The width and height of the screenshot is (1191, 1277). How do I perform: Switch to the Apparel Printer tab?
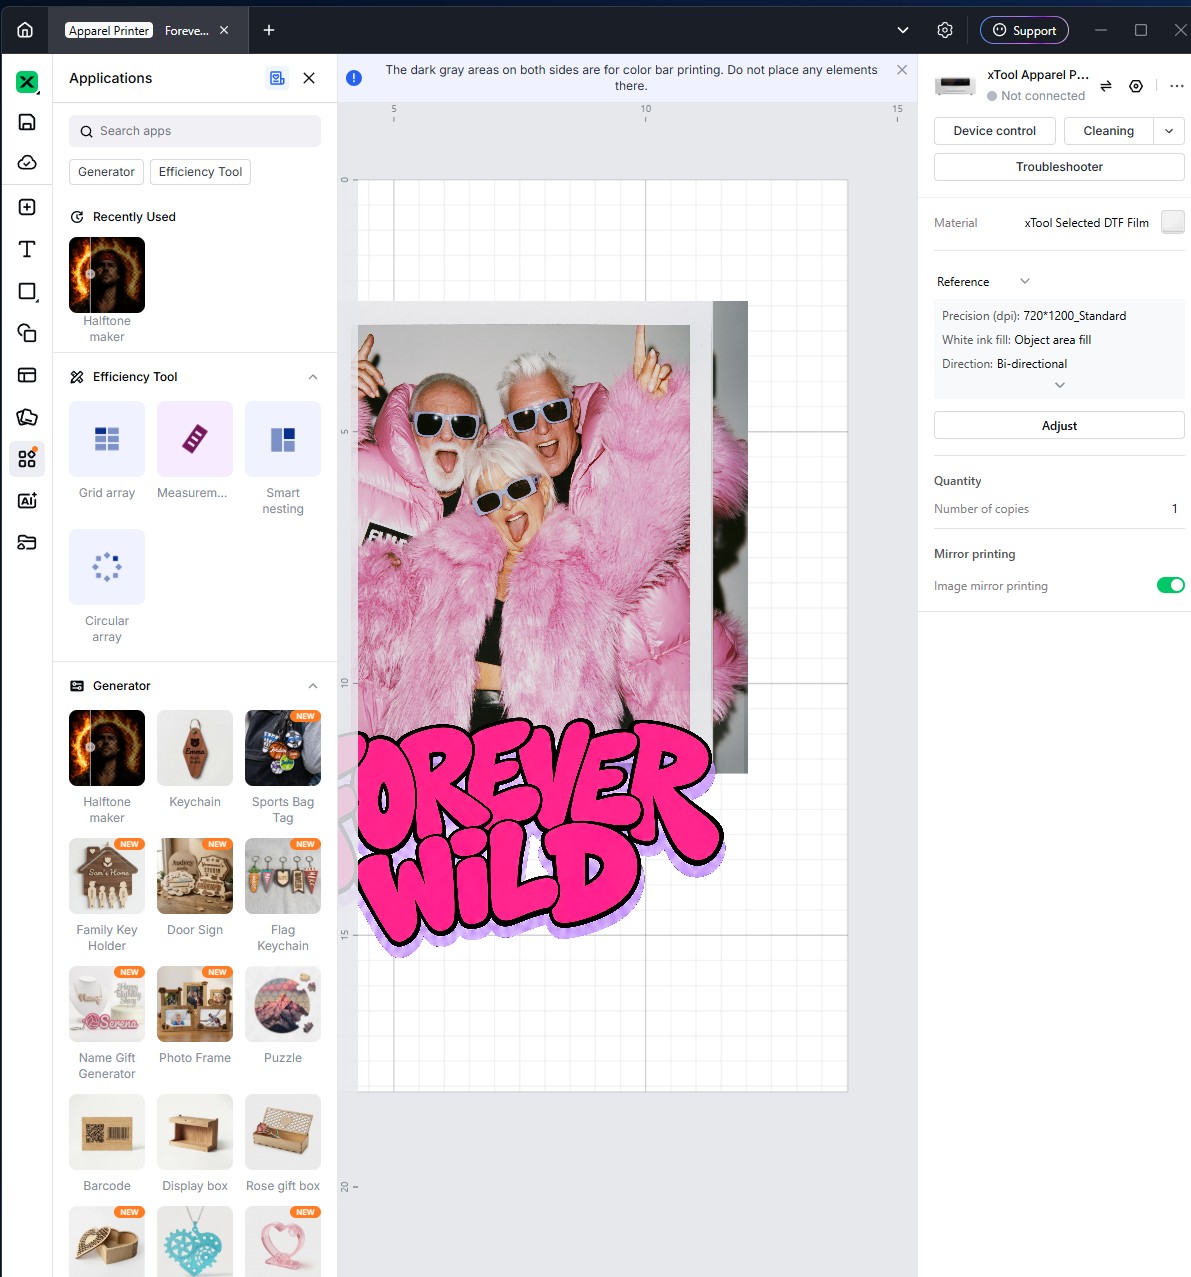(x=109, y=30)
